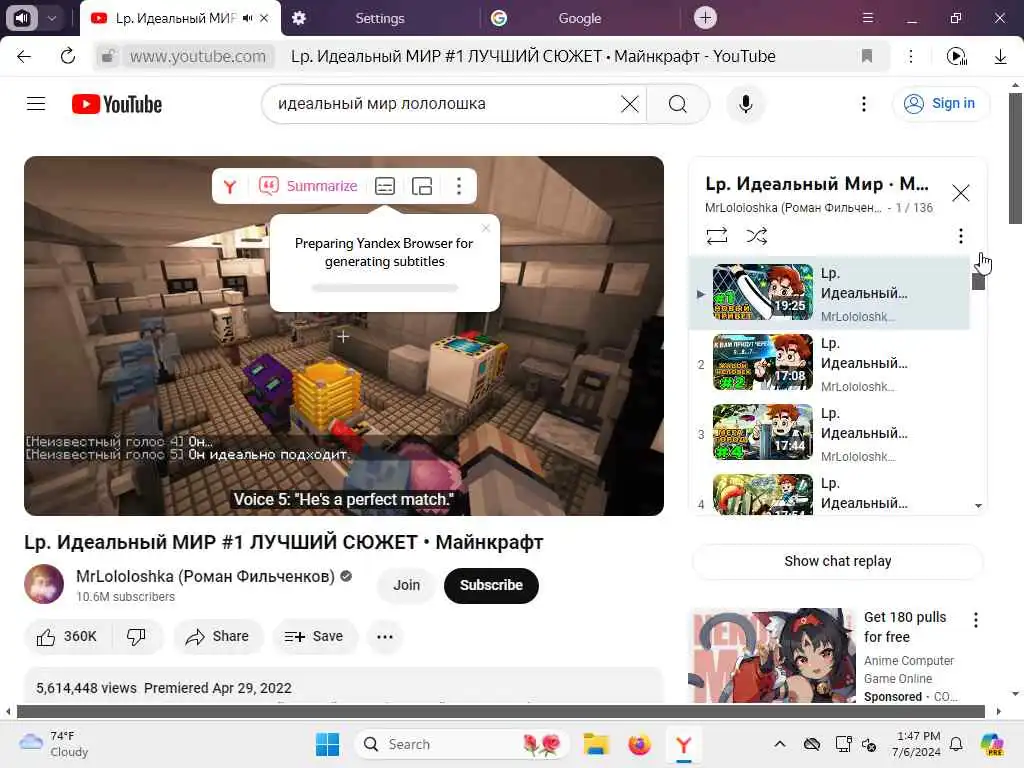Open browser downloads
Image resolution: width=1024 pixels, height=768 pixels.
[x=1000, y=56]
